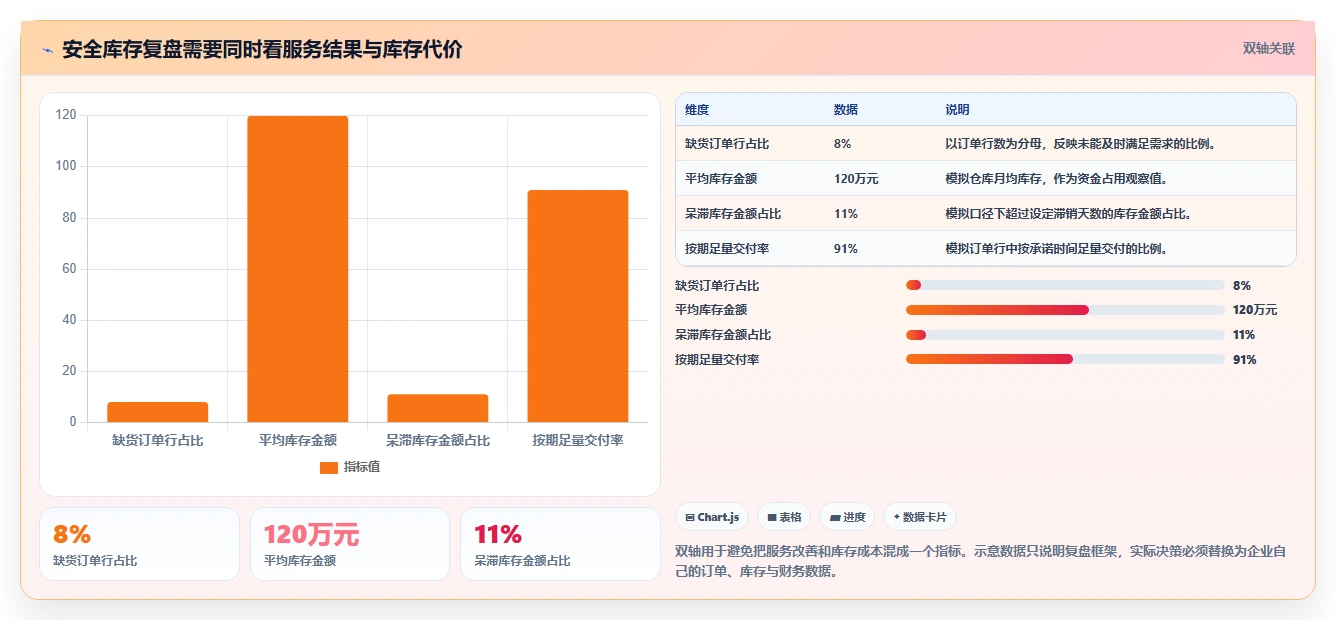Click the 按期足量交付率 progress bar

point(1065,359)
